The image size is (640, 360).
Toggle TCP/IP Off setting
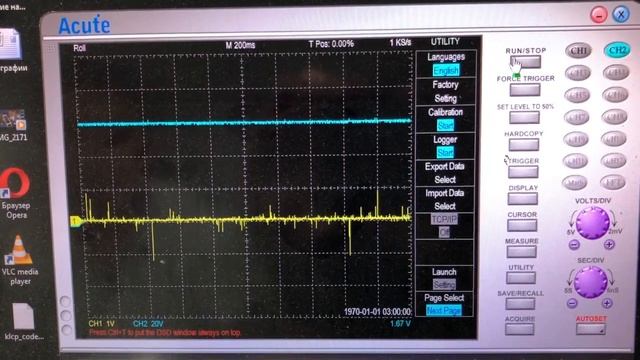click(444, 232)
